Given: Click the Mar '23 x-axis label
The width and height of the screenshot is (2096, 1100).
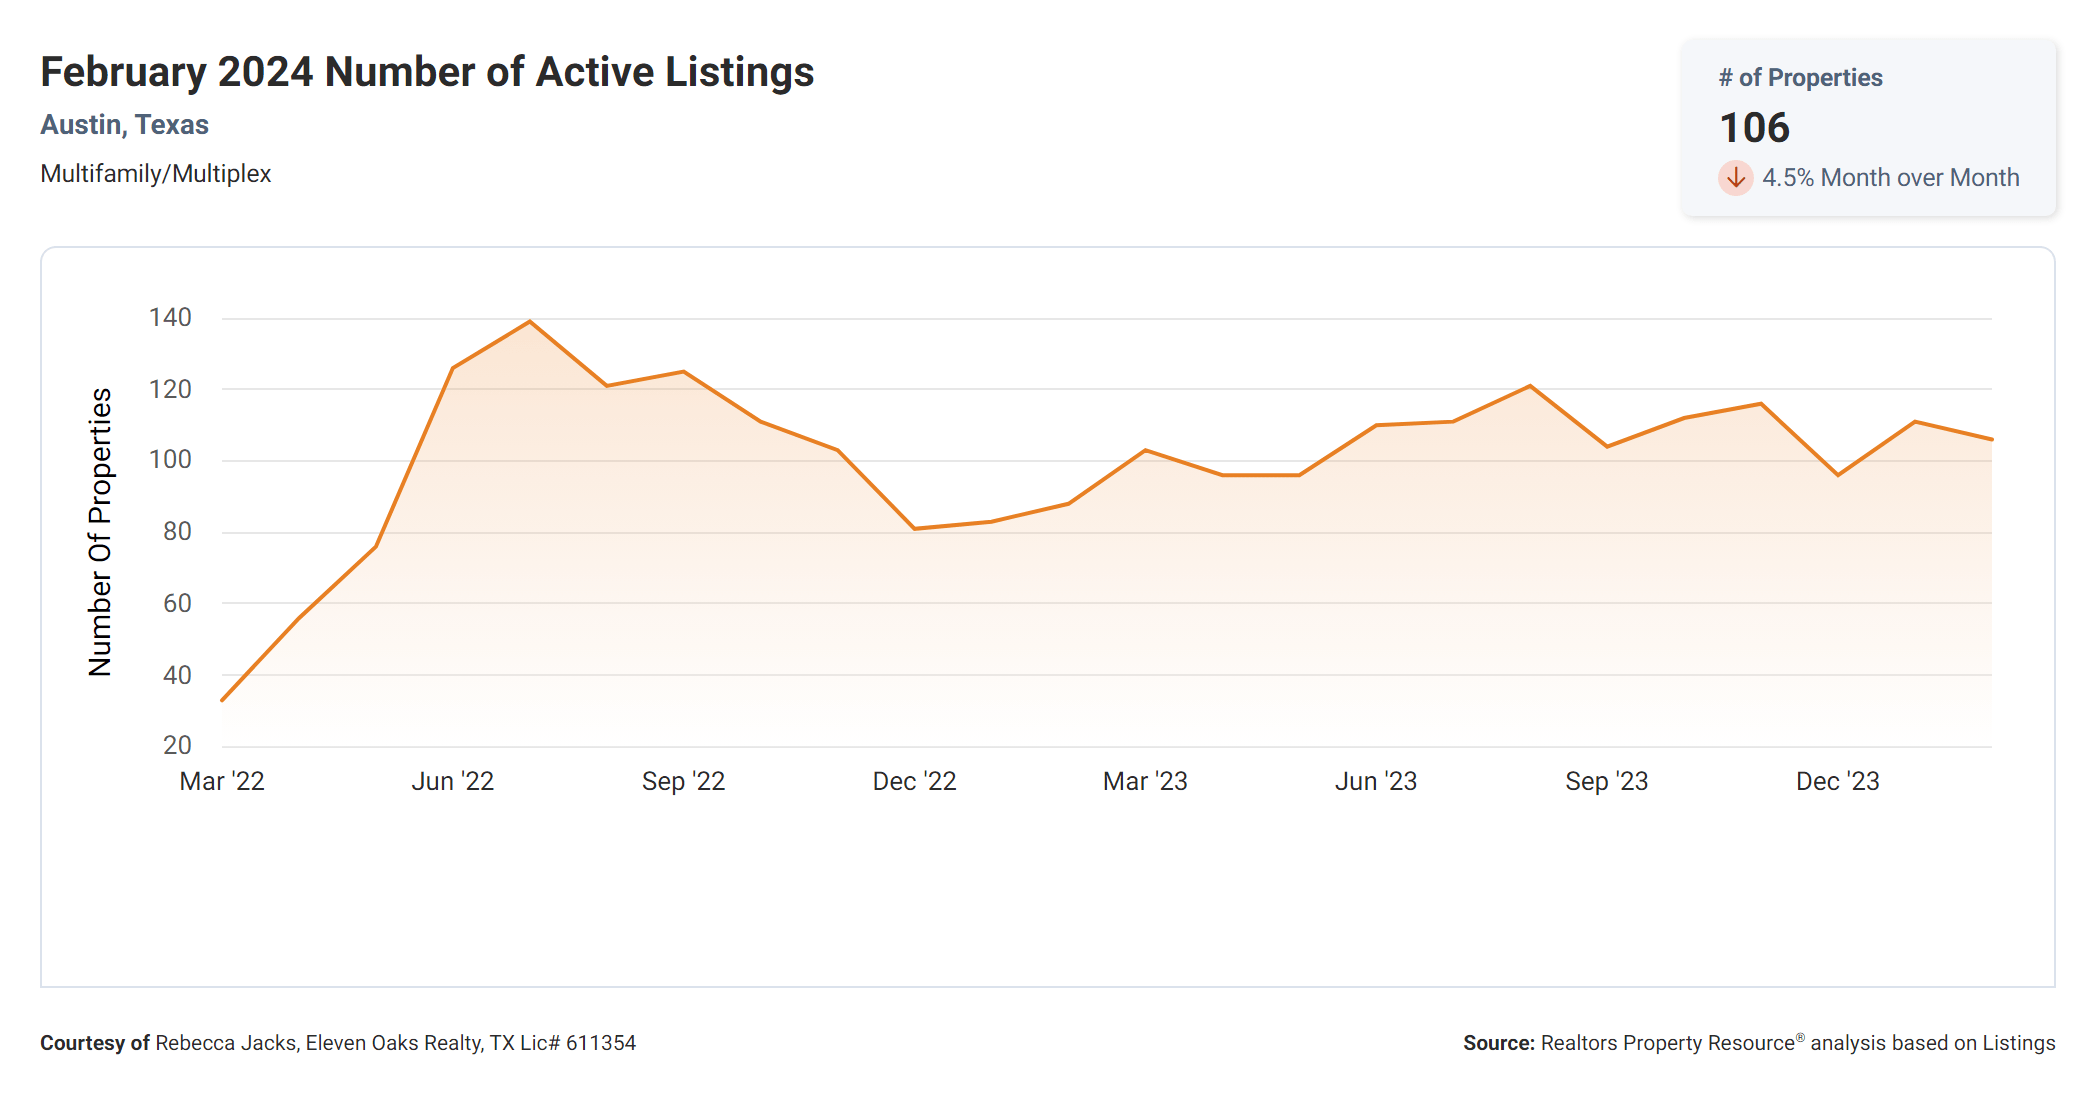Looking at the screenshot, I should click(1145, 781).
